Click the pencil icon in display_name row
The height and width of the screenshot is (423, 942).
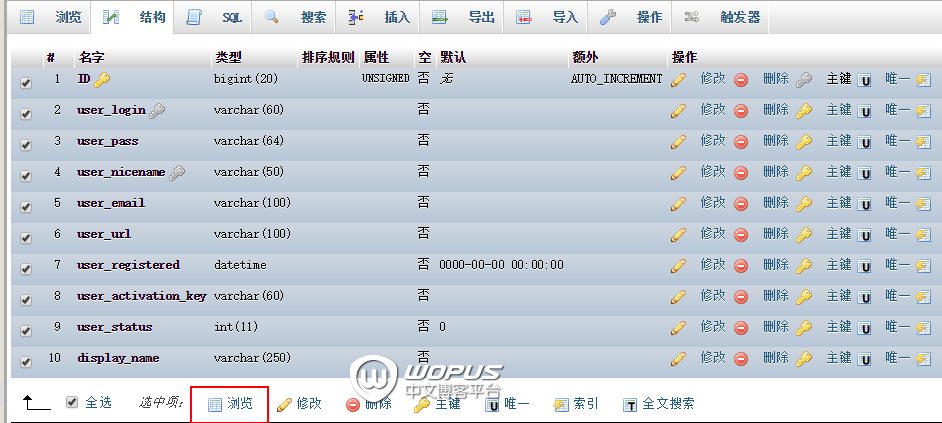tap(678, 358)
